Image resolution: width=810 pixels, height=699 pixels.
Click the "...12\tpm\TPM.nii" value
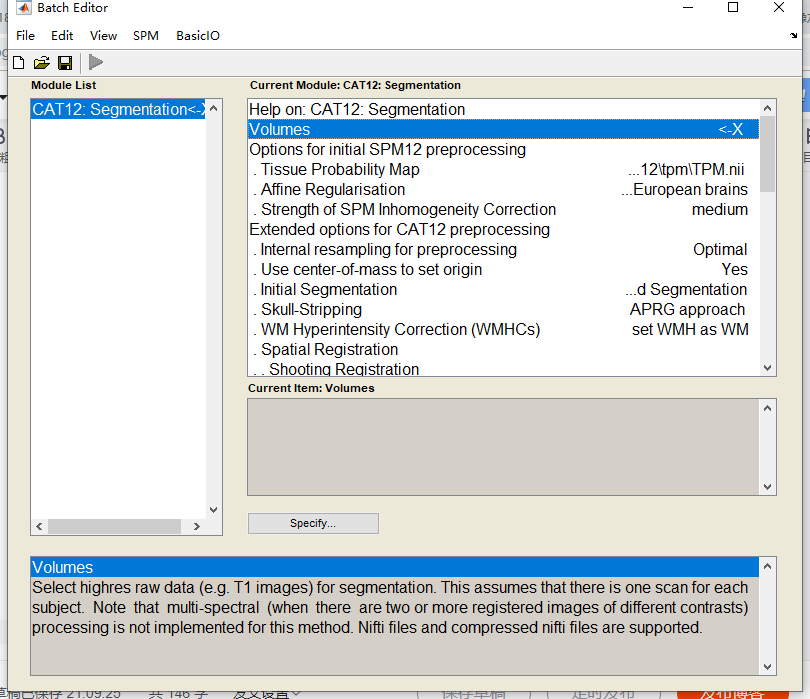pos(686,169)
